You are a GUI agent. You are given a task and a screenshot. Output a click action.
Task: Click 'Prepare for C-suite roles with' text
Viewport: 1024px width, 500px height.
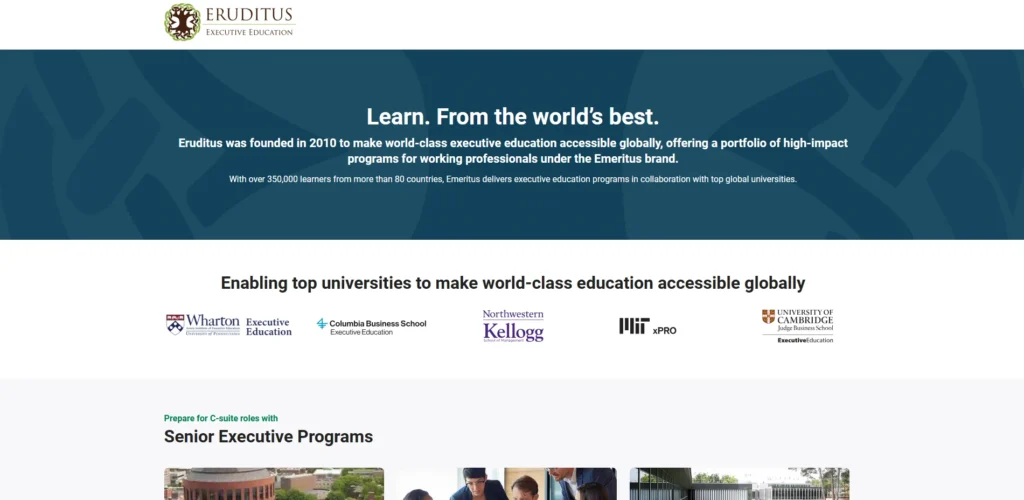[221, 418]
